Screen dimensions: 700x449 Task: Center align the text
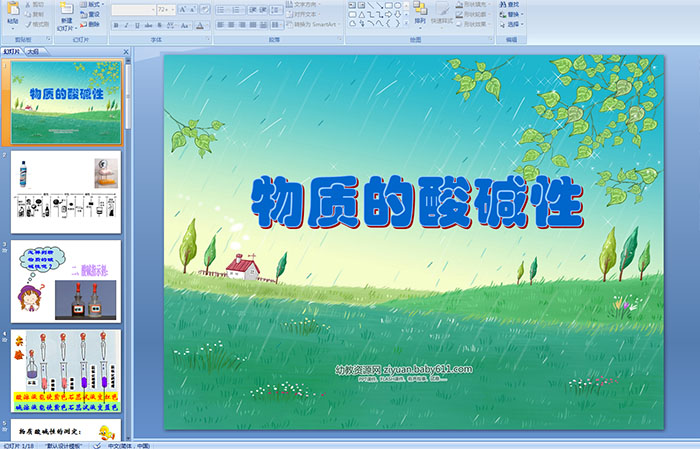pos(231,25)
